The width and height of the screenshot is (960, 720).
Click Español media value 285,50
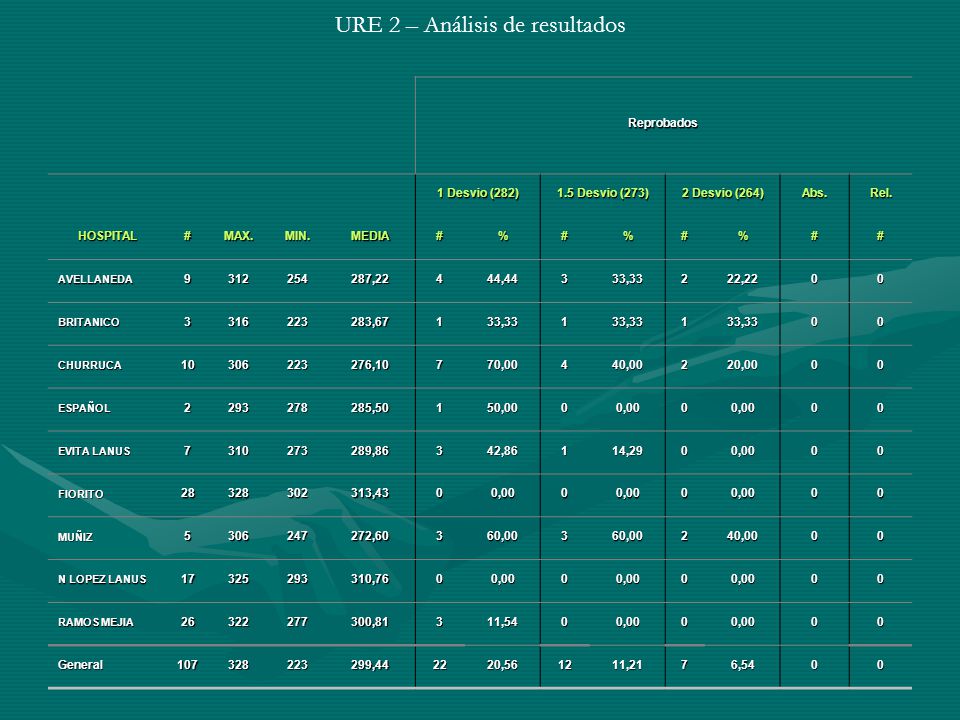(370, 408)
